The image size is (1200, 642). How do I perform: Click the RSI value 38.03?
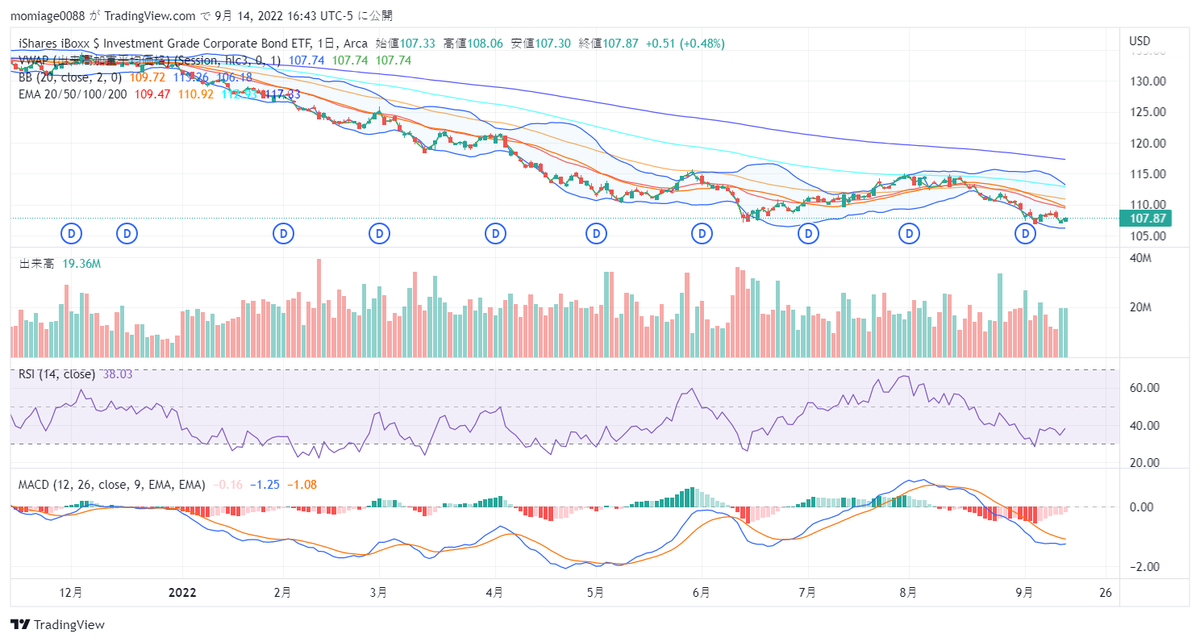coord(118,374)
